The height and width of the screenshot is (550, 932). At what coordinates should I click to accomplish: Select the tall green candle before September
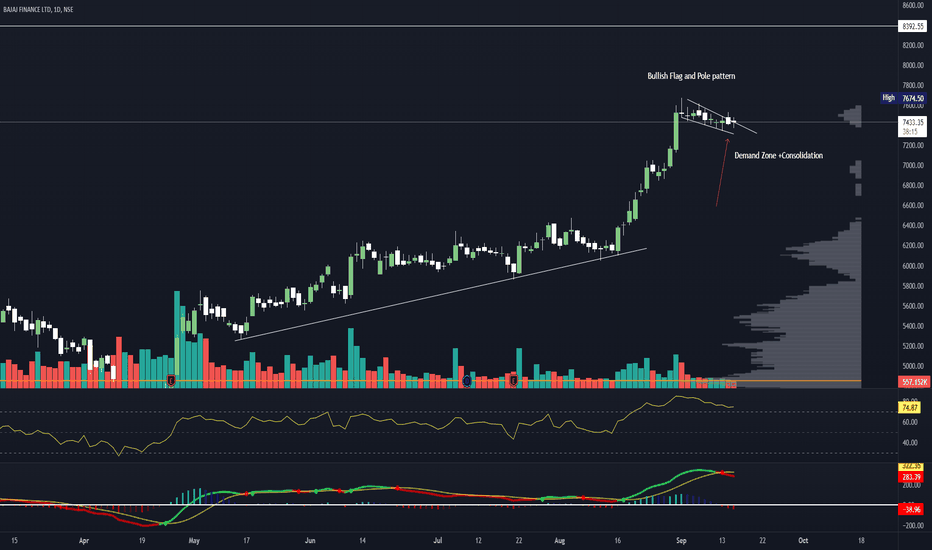point(676,131)
